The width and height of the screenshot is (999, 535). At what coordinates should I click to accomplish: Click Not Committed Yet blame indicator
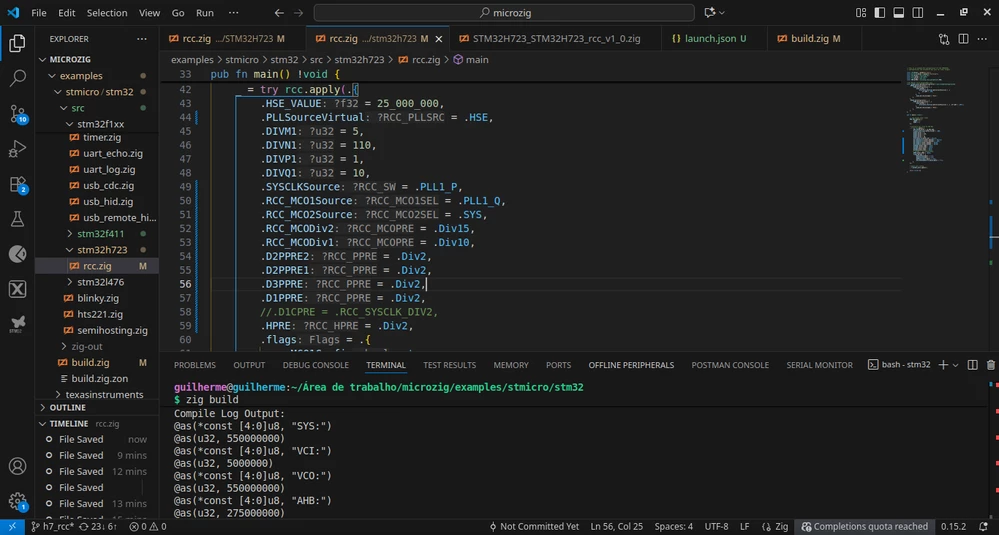tap(534, 527)
